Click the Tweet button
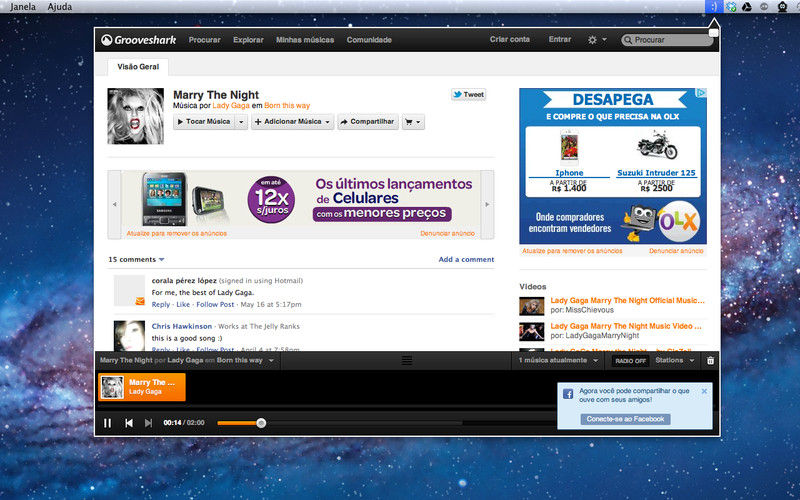The image size is (800, 500). click(x=468, y=94)
